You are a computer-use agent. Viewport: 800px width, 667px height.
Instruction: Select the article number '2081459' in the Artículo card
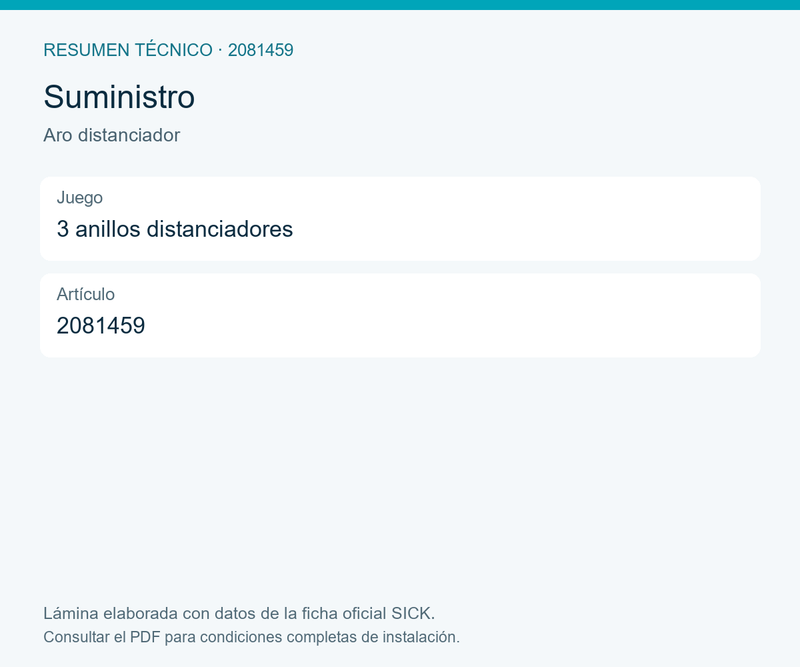101,326
